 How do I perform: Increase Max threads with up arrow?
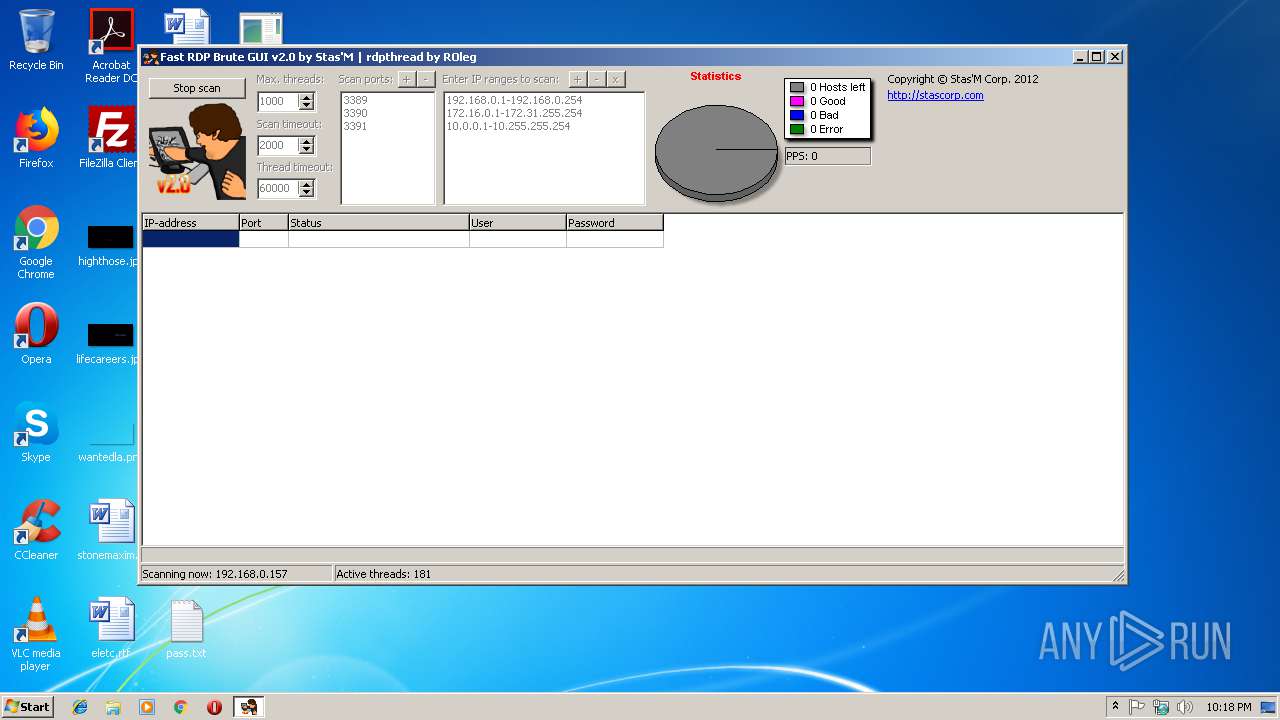(x=307, y=97)
